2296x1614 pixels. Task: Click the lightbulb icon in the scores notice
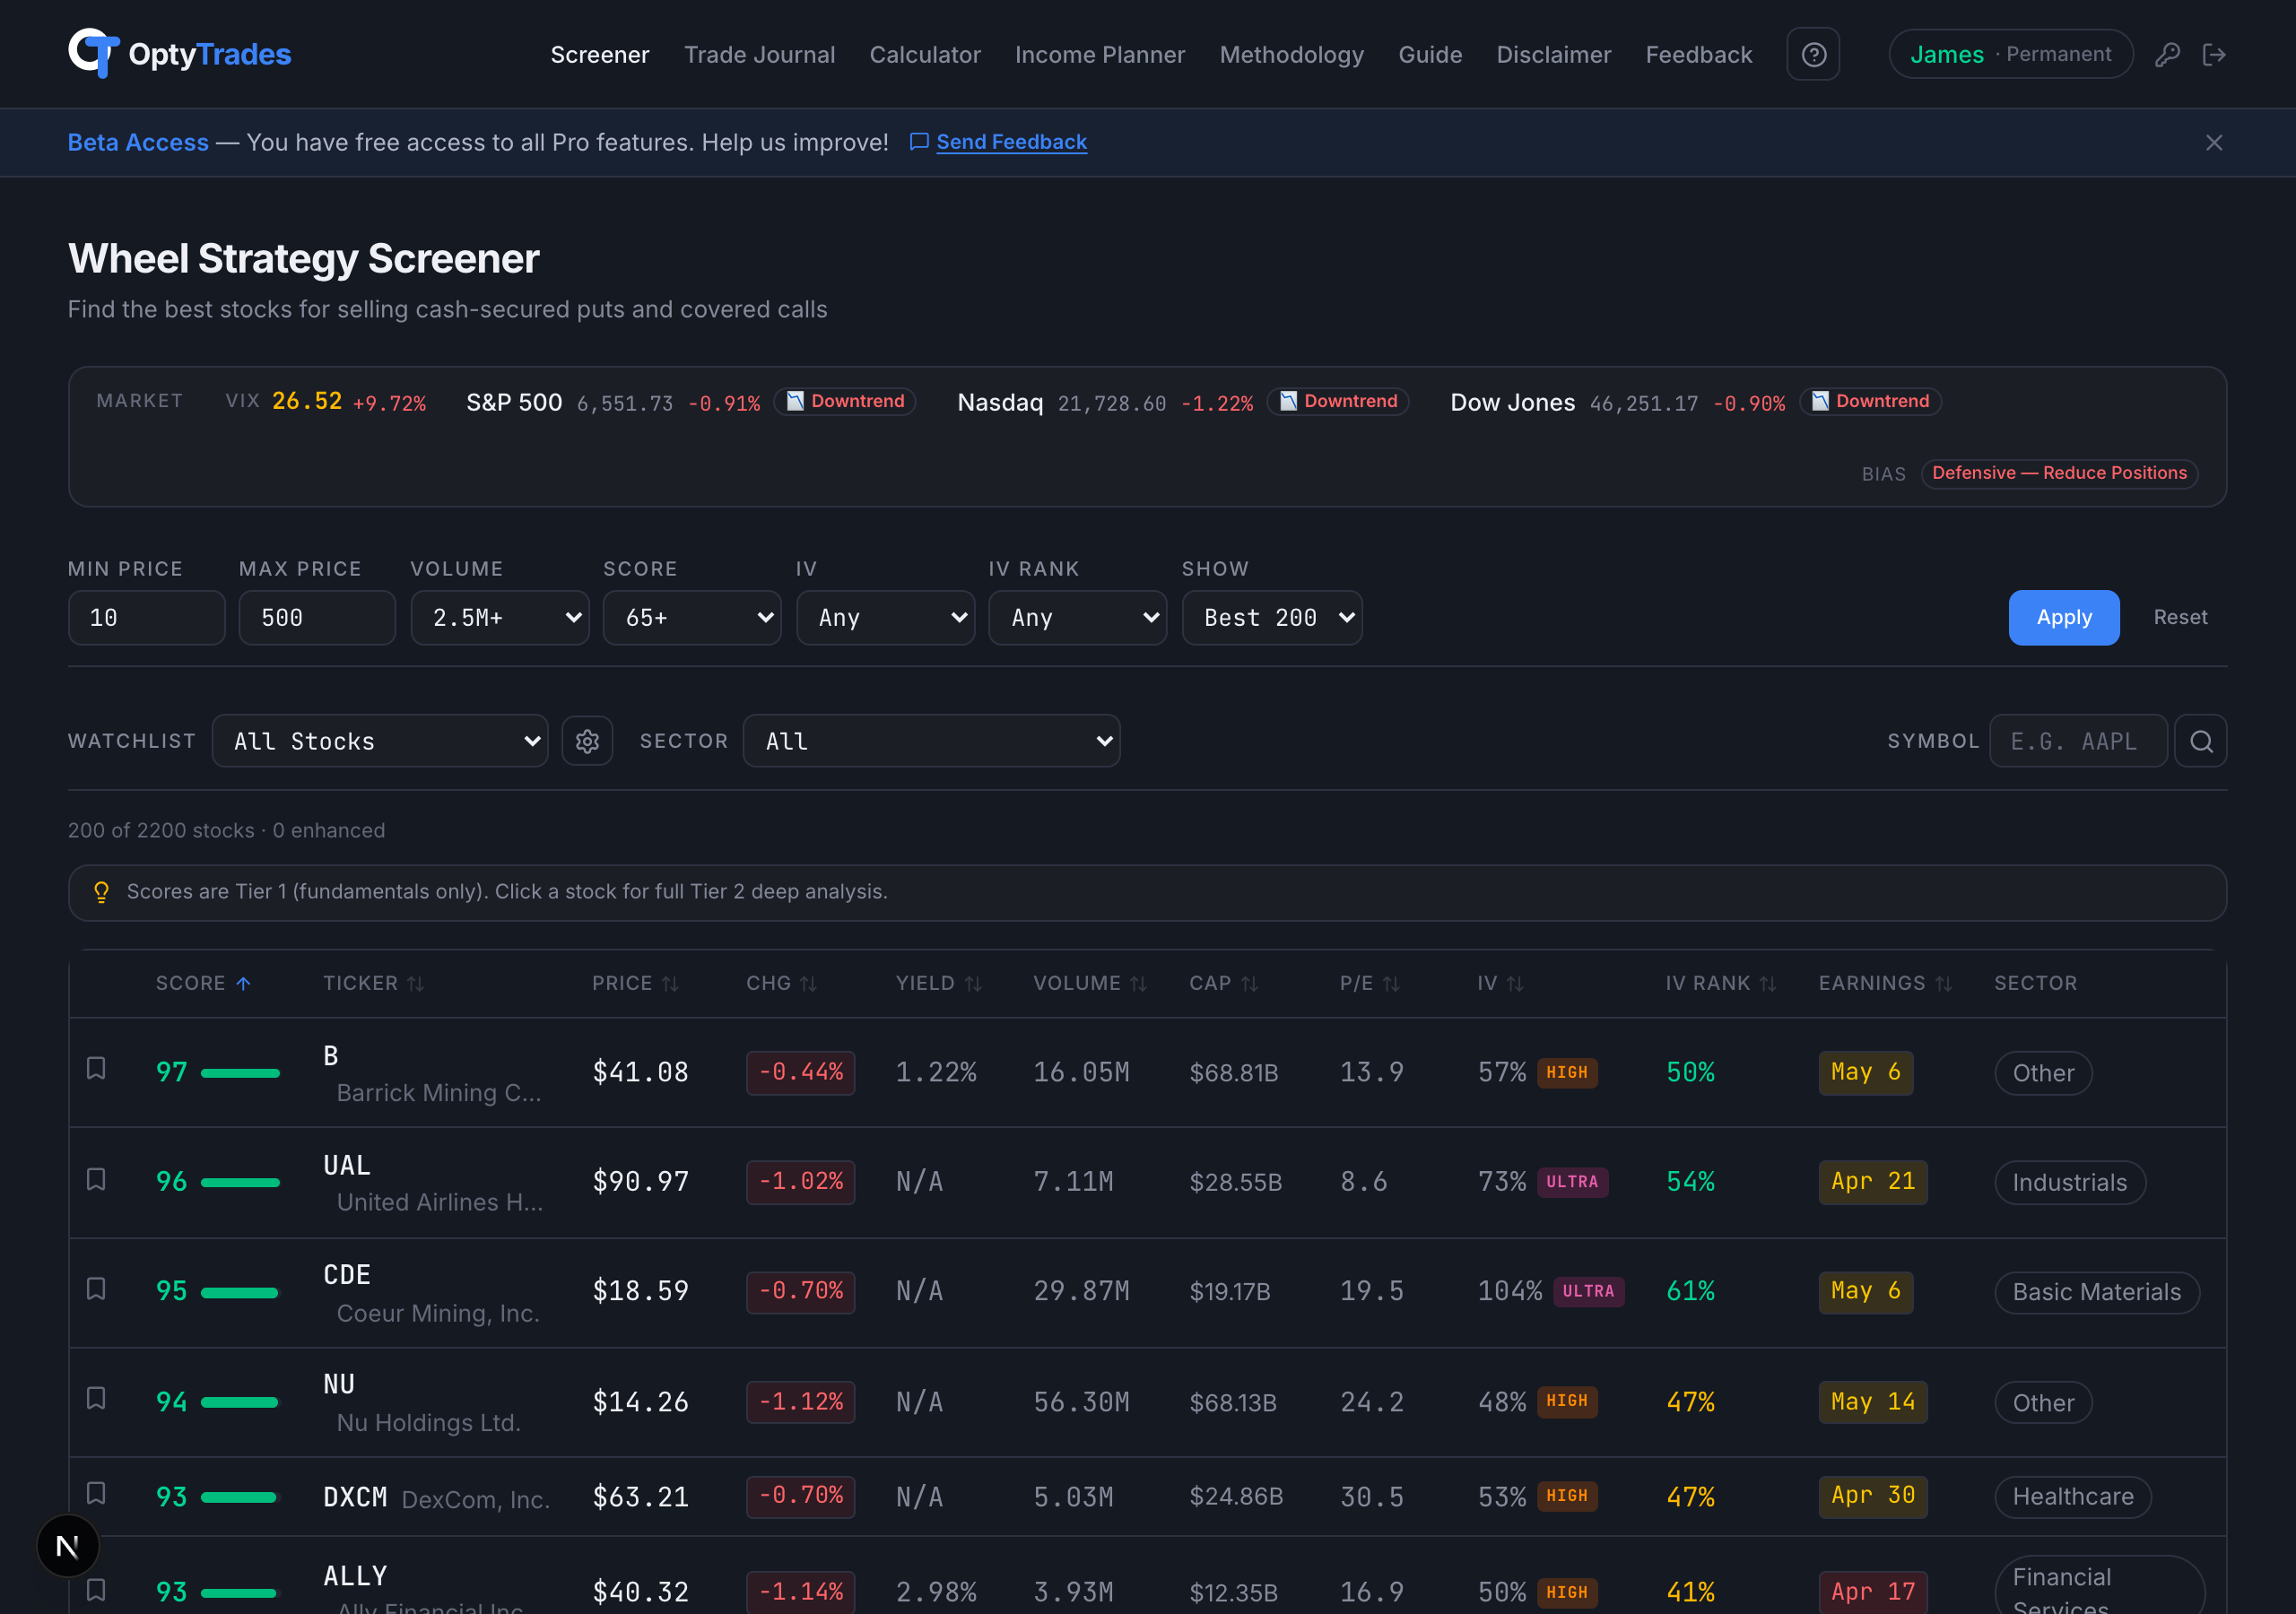pyautogui.click(x=101, y=892)
